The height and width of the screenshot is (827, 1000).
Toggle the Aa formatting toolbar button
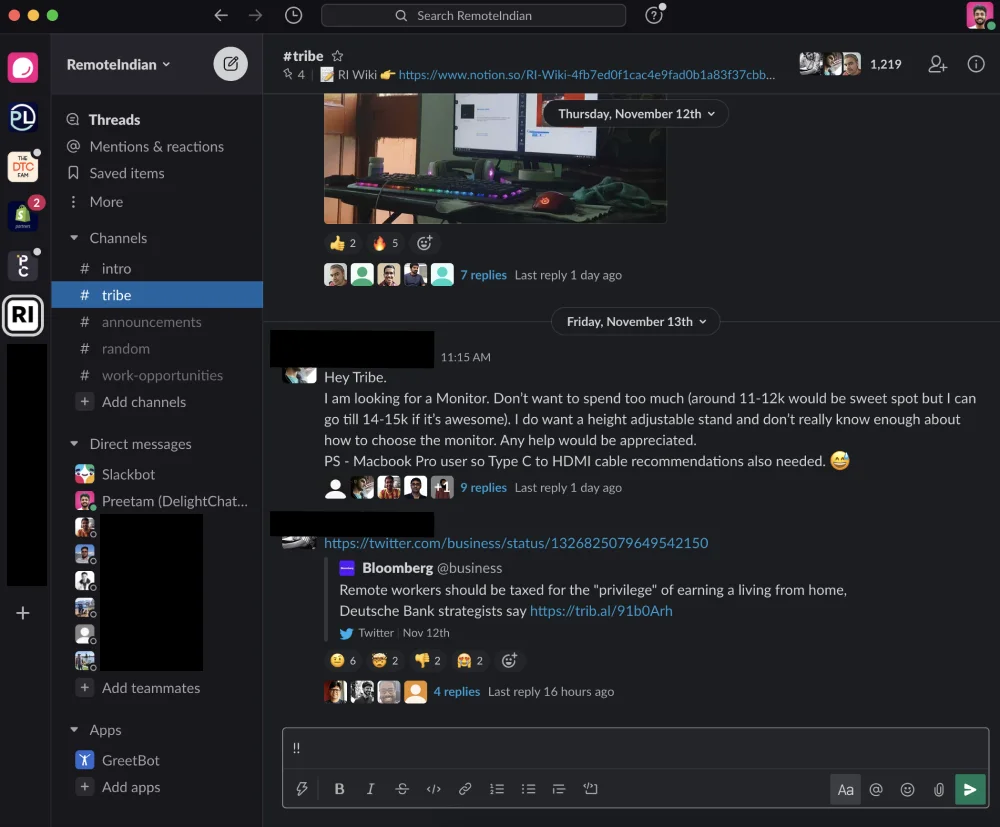845,789
